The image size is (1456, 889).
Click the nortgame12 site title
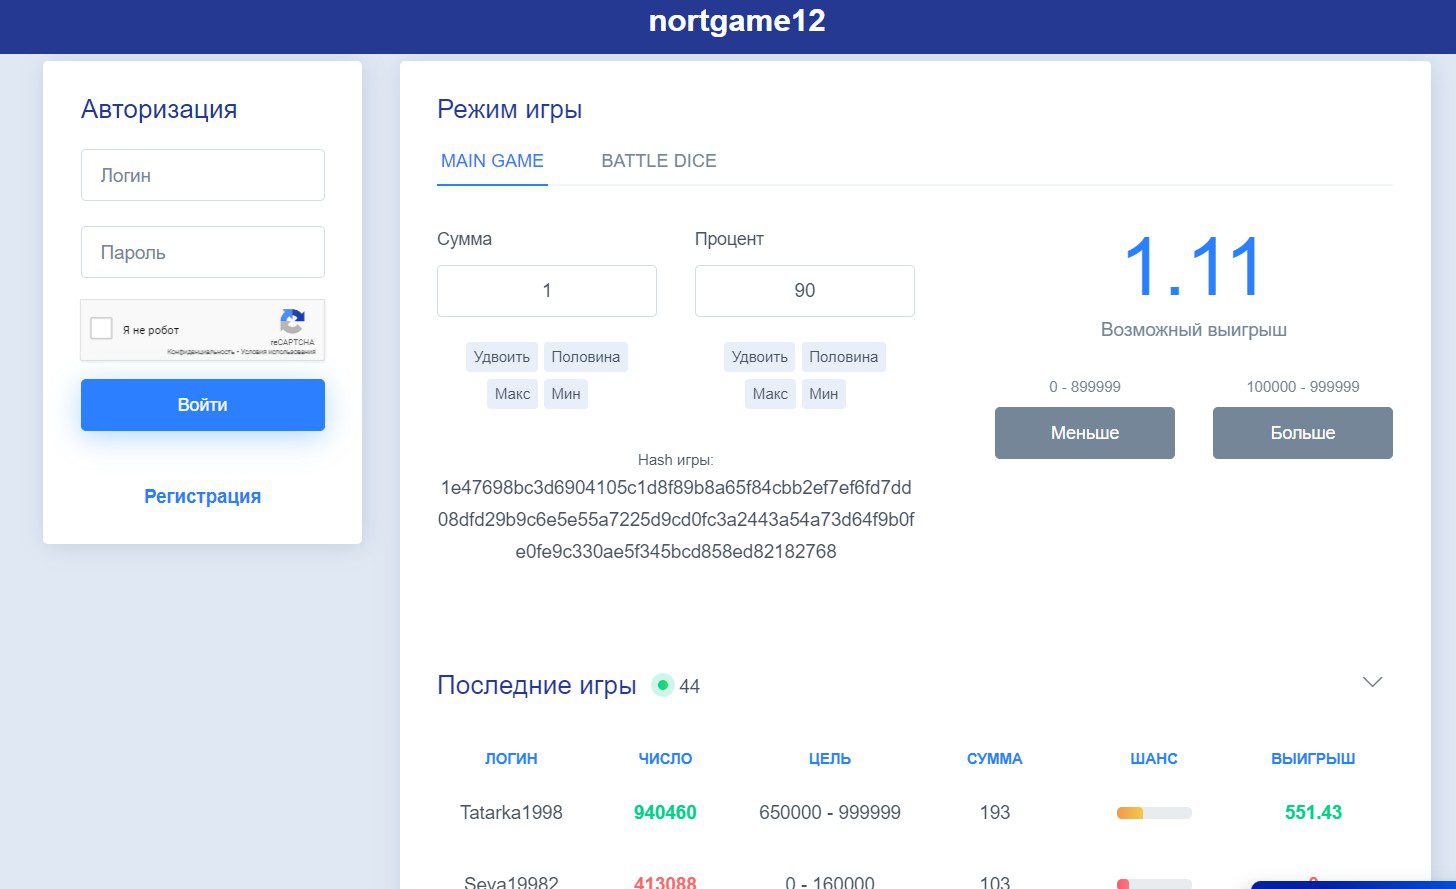[x=737, y=21]
